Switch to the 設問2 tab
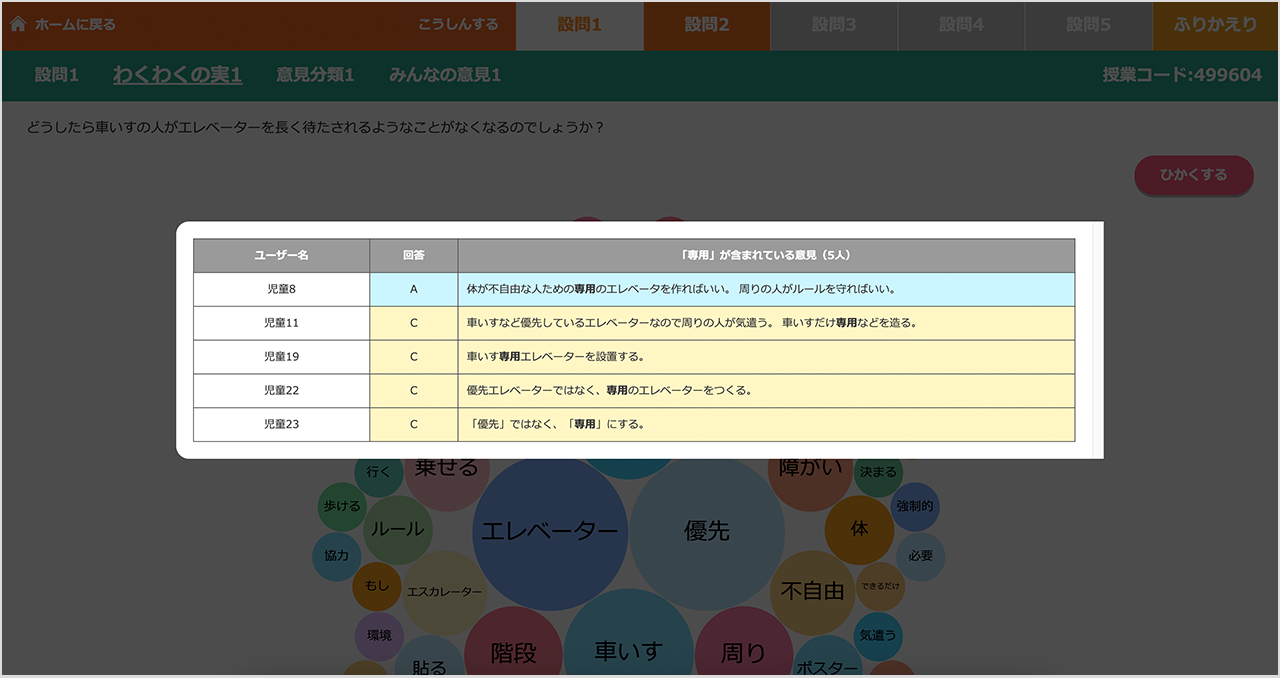This screenshot has width=1280, height=678. 706,25
